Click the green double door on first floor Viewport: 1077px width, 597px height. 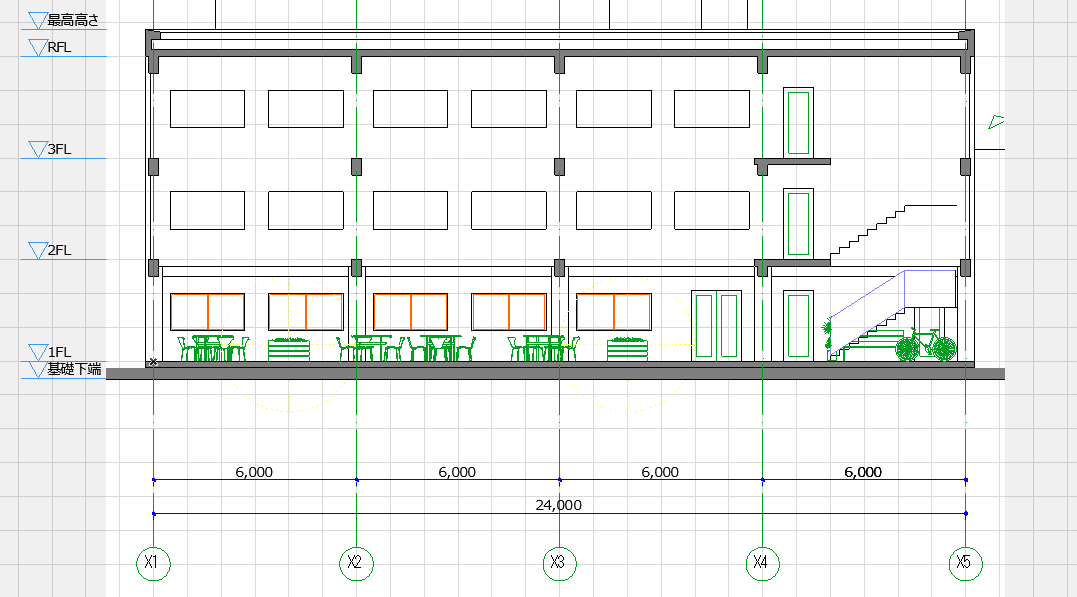(x=716, y=326)
